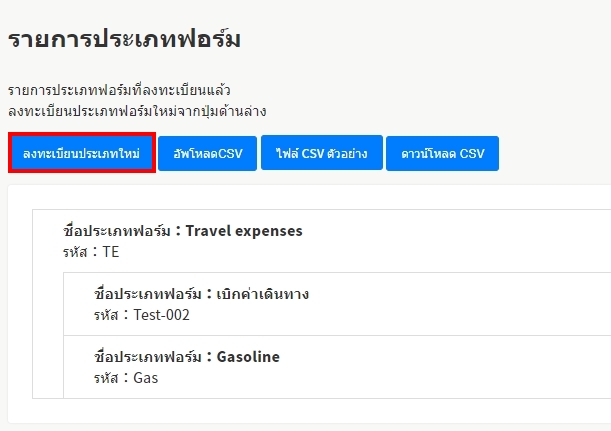
Task: Click the ลงทะเบียนประเภทใหม่ button
Action: (x=82, y=154)
